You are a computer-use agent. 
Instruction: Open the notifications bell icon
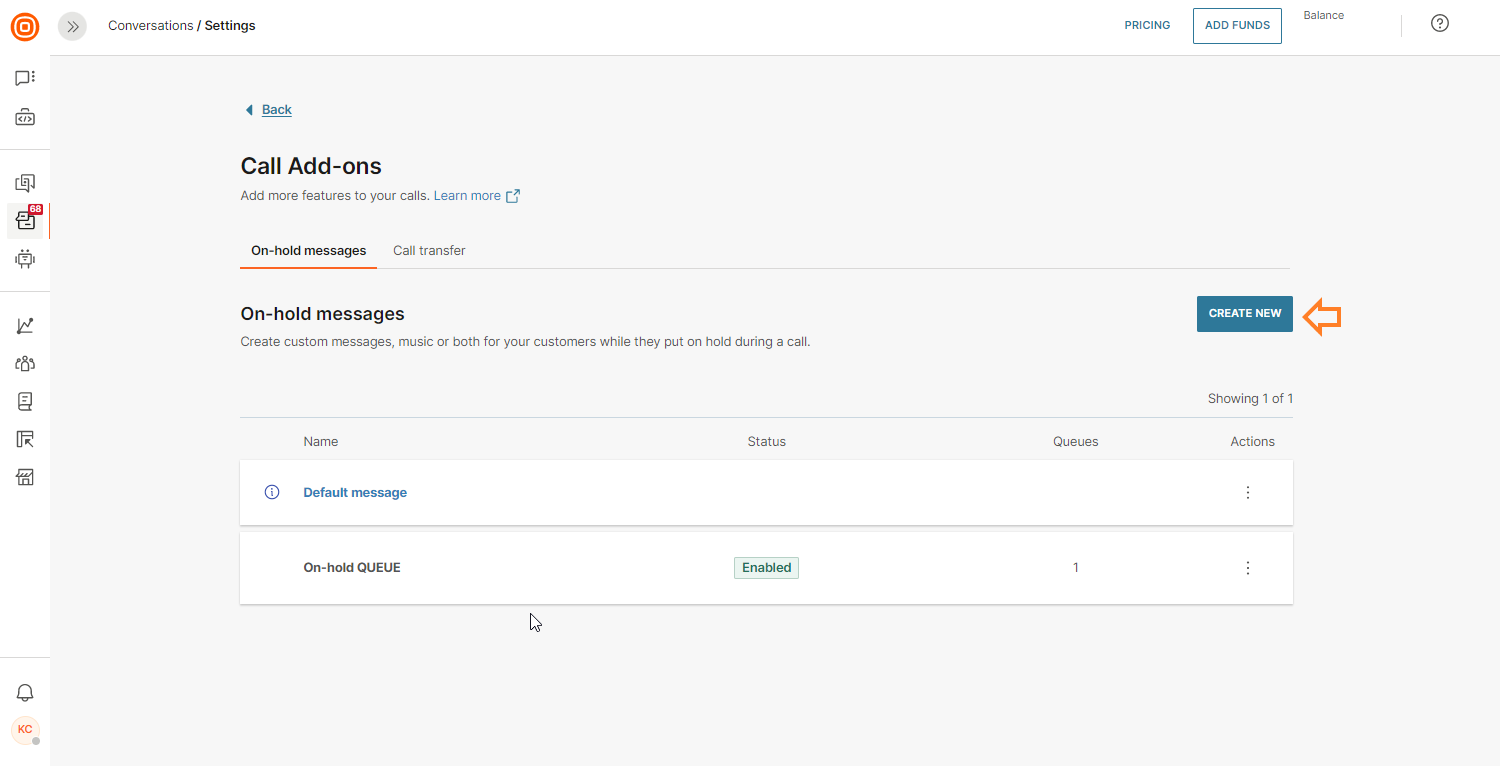click(25, 693)
